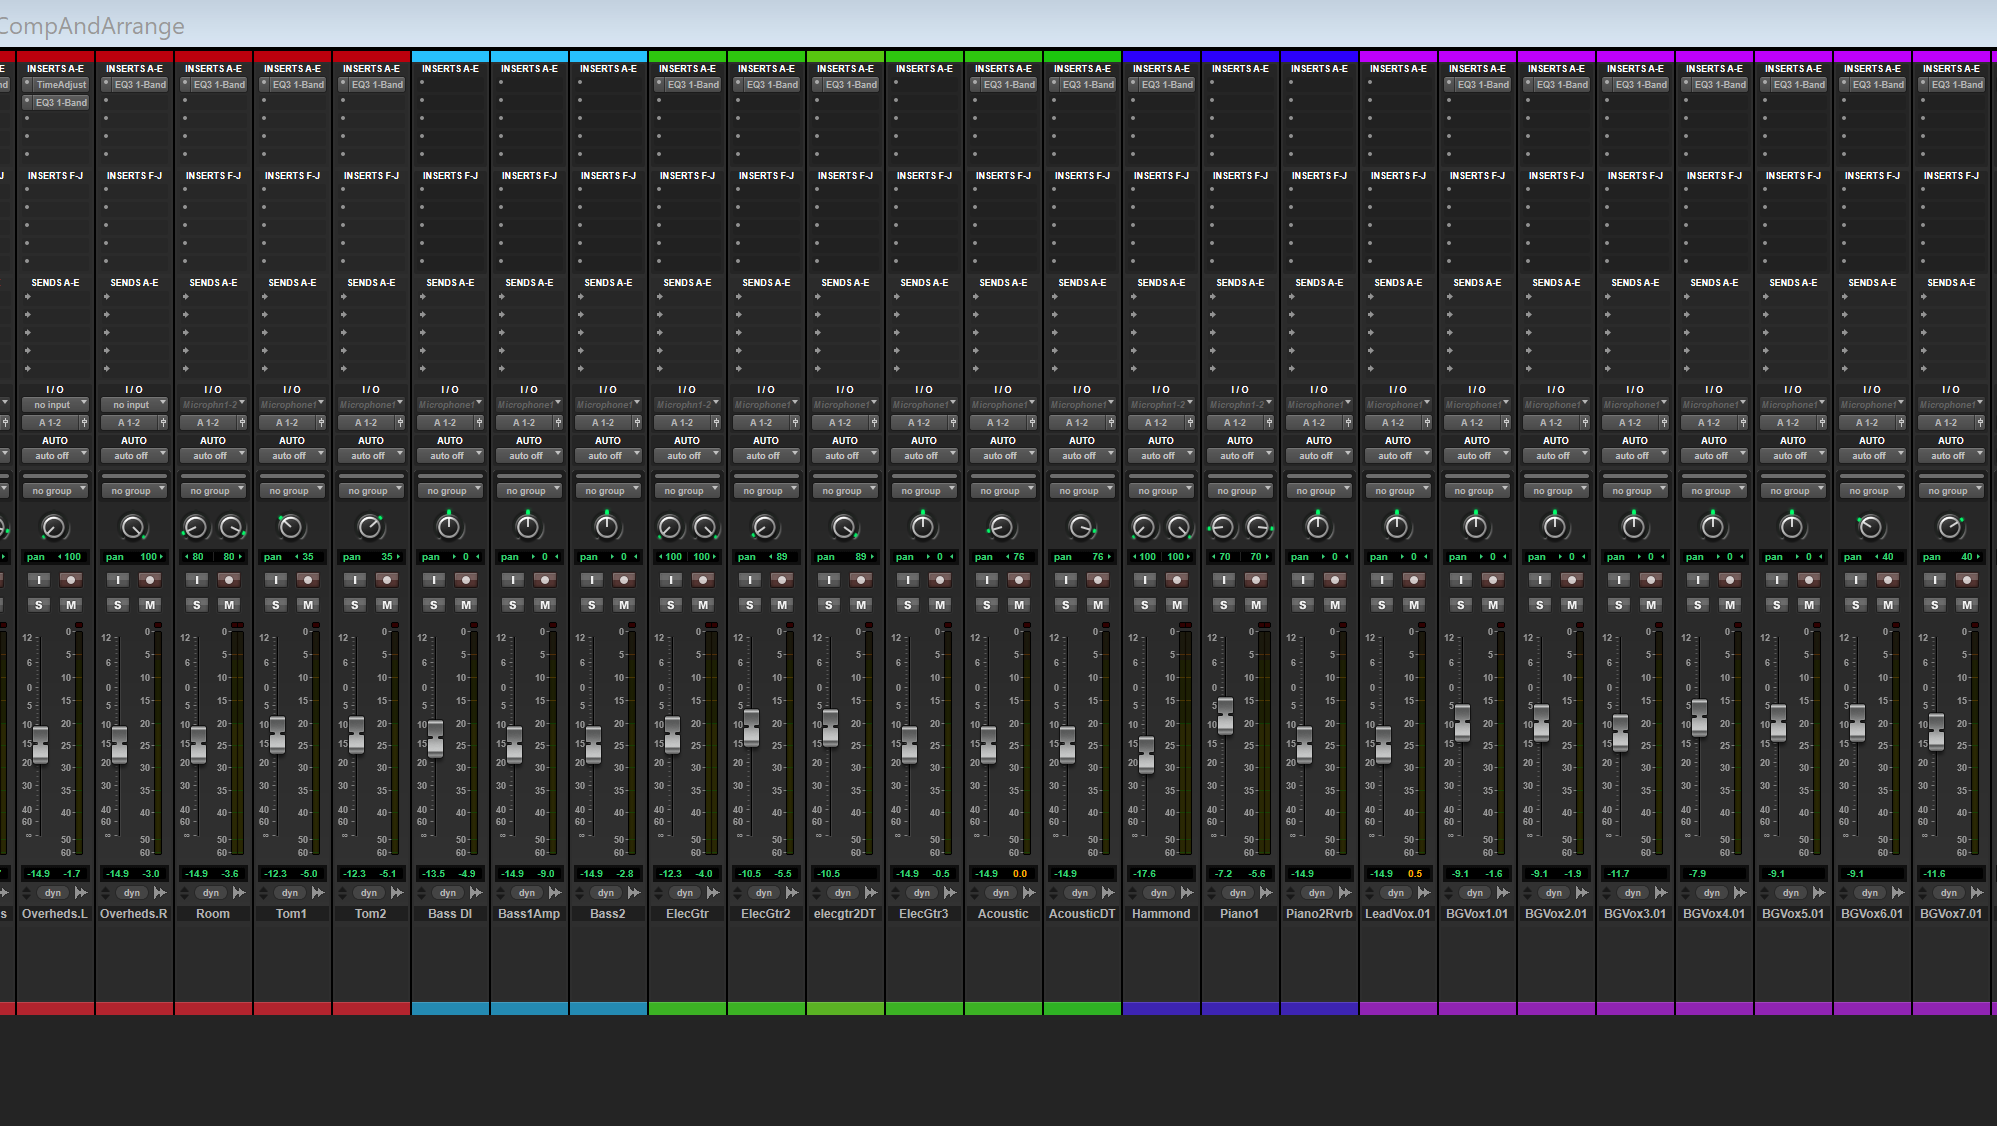1997x1126 pixels.
Task: Click track type arrows on Piano1
Action: (1212, 893)
